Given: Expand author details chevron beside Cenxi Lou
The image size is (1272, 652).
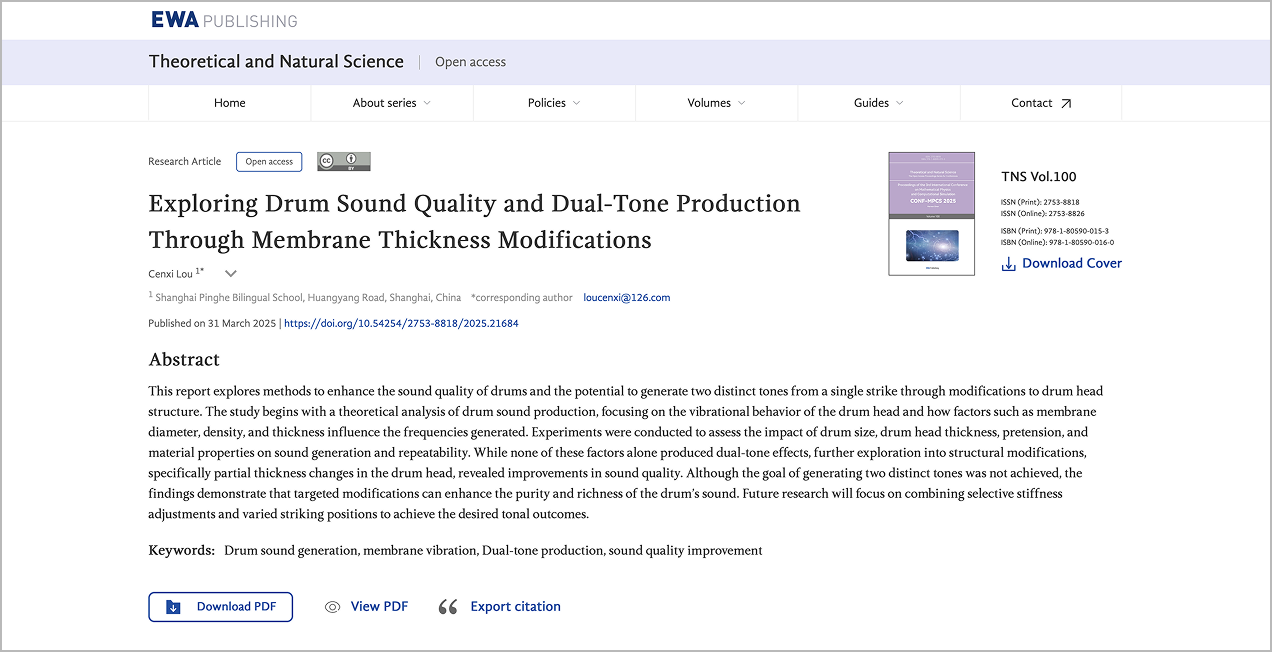Looking at the screenshot, I should 231,273.
